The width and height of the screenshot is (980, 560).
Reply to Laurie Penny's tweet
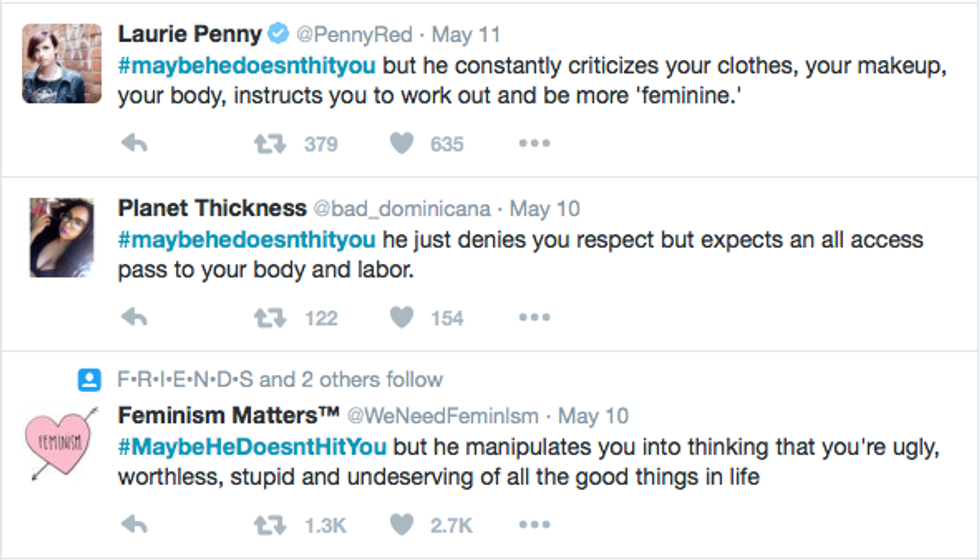click(134, 144)
